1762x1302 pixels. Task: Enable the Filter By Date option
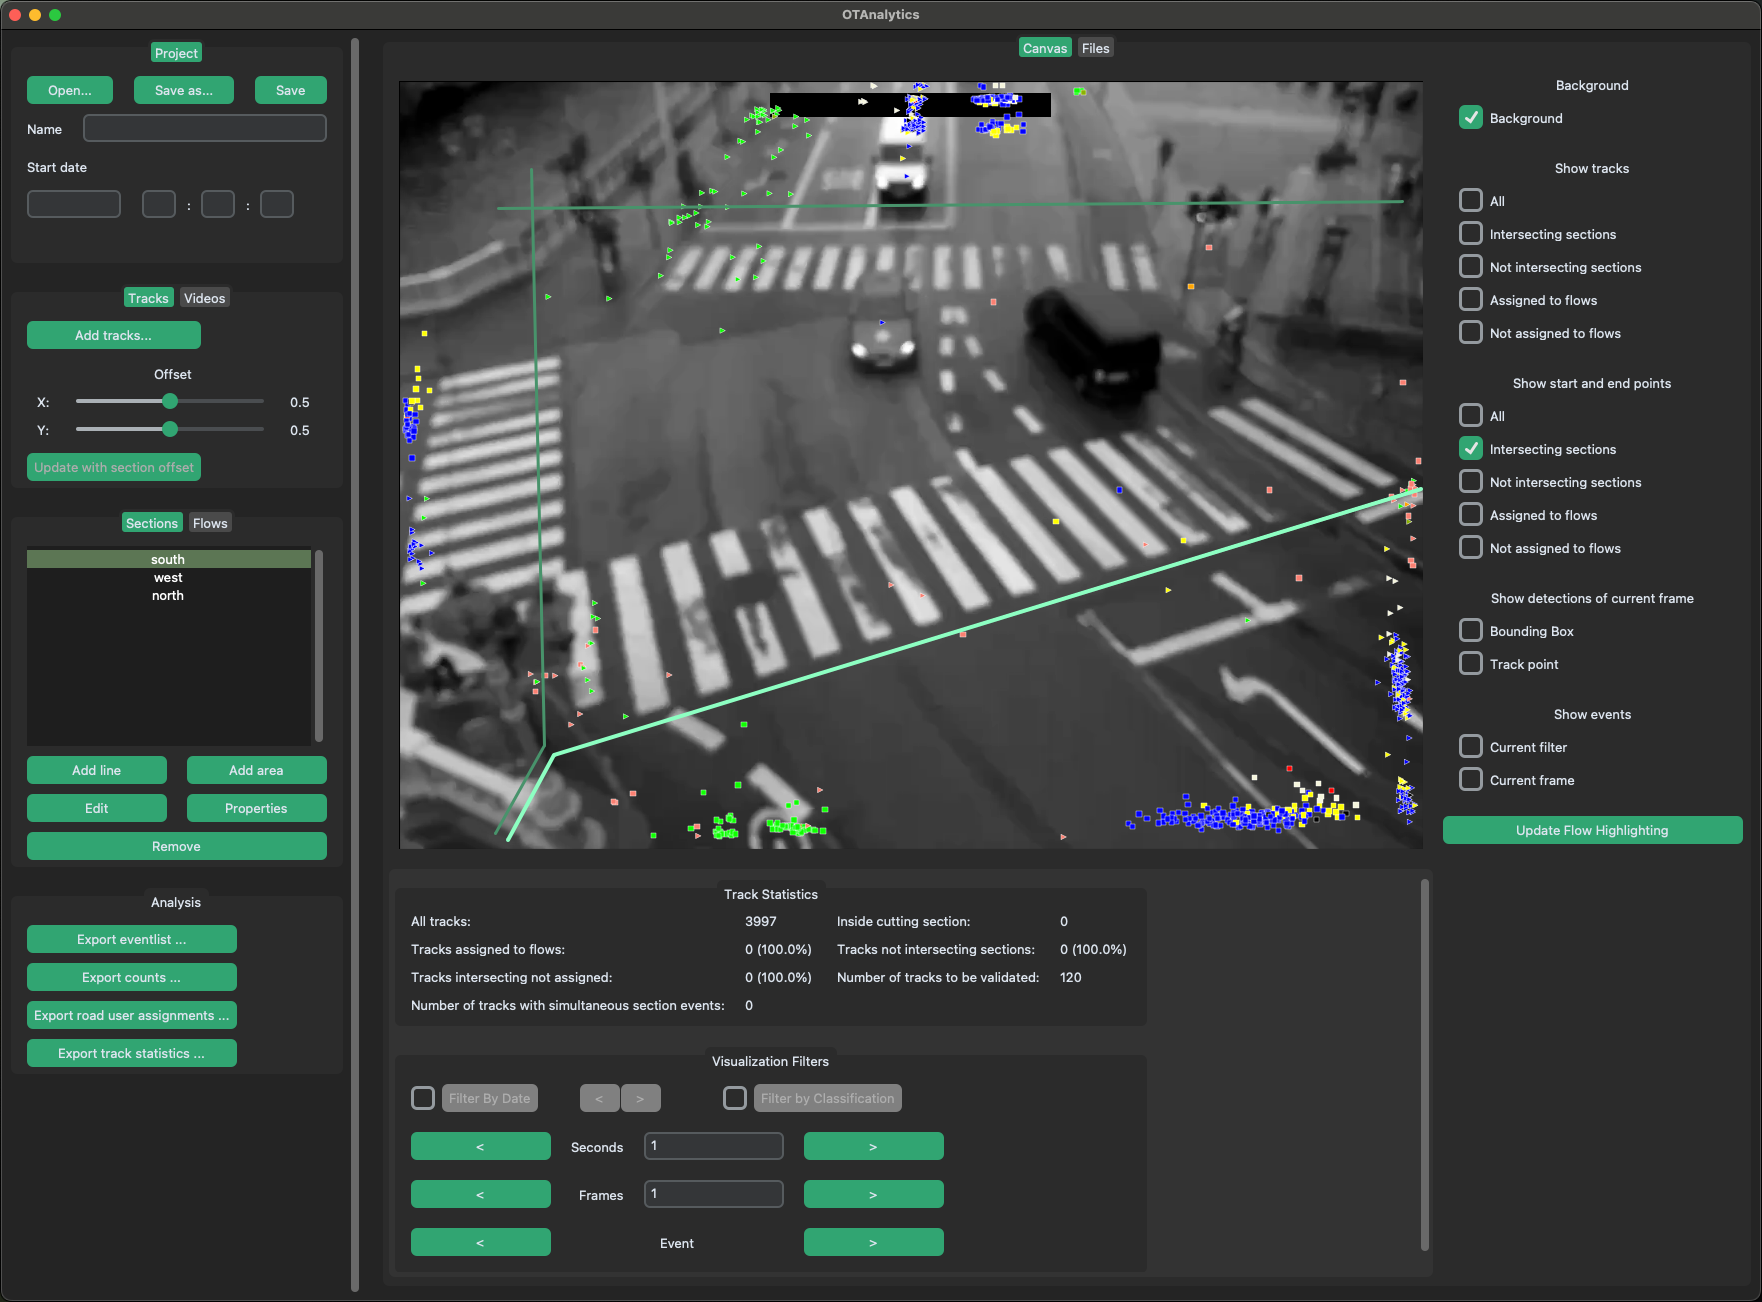coord(422,1097)
